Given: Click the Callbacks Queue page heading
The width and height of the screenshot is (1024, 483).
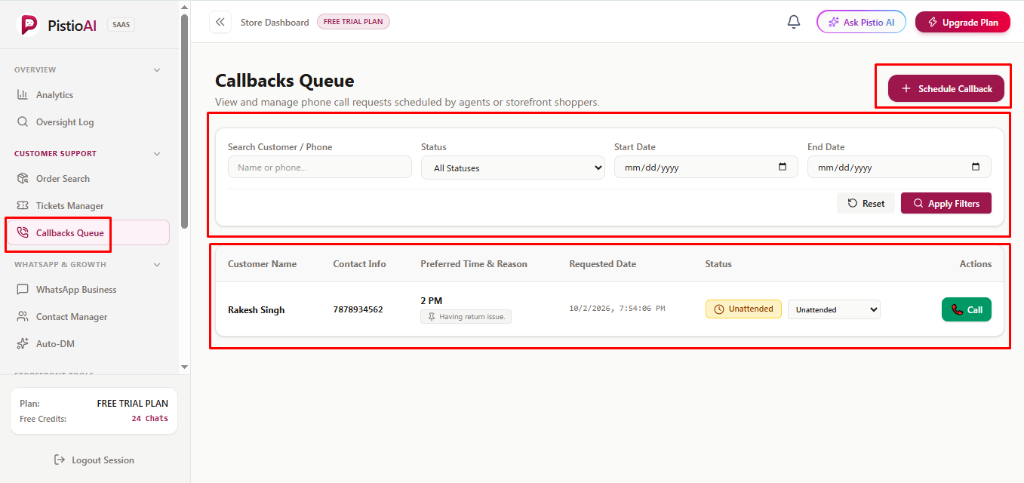Looking at the screenshot, I should pos(284,81).
